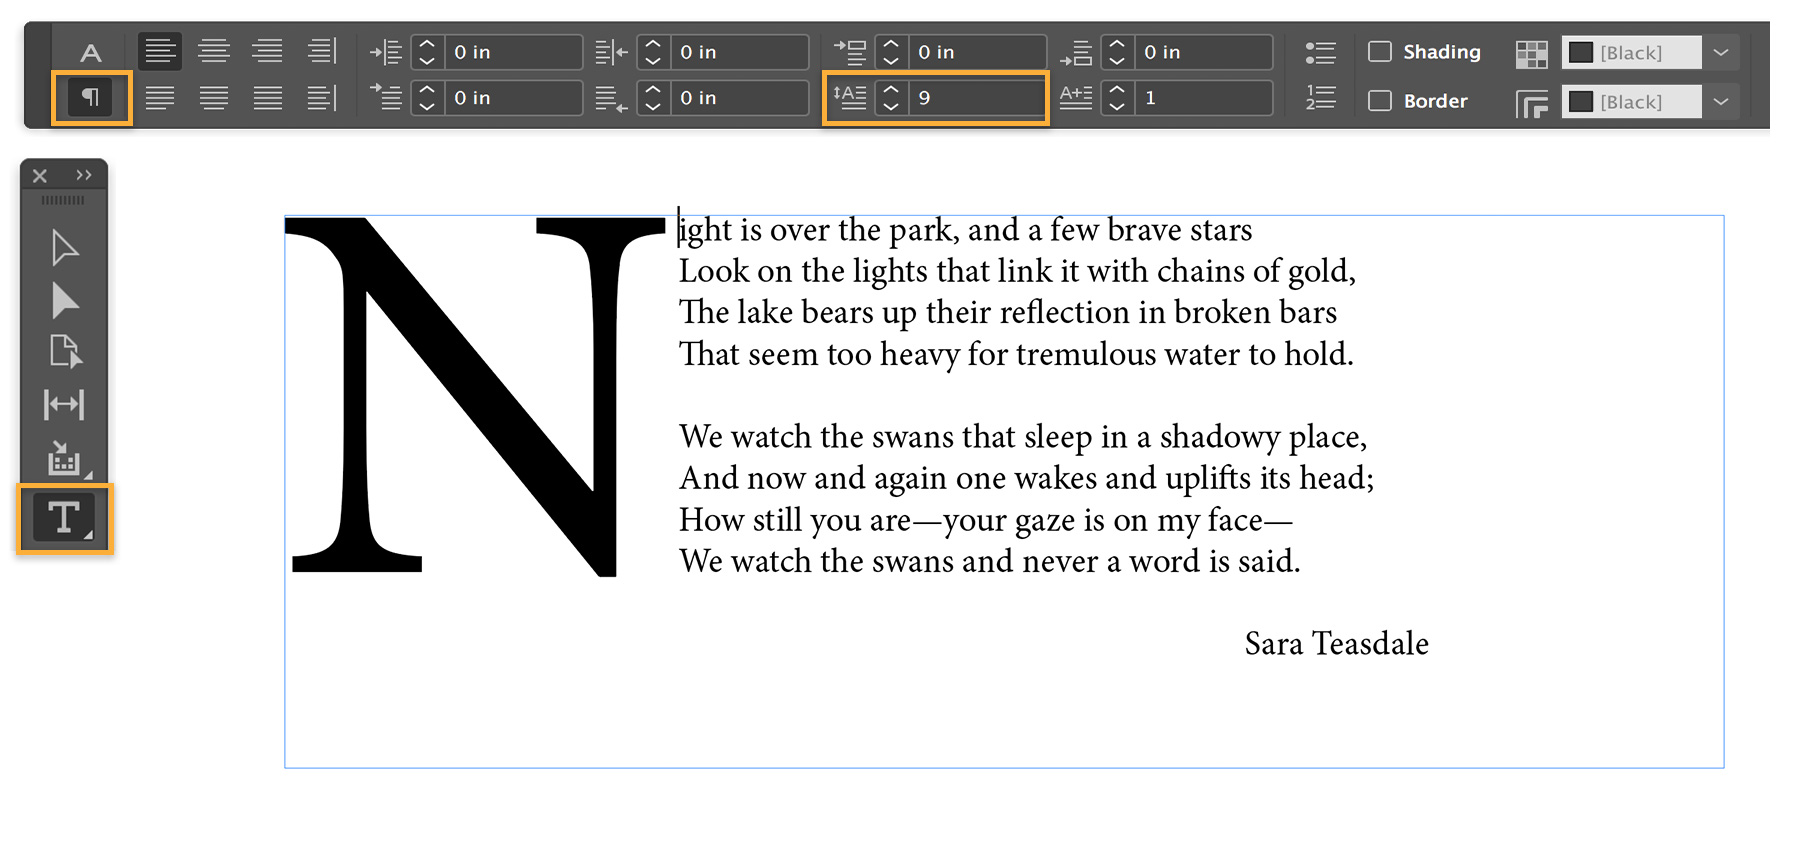Click the Left Indent icon
The image size is (1800, 855).
386,52
